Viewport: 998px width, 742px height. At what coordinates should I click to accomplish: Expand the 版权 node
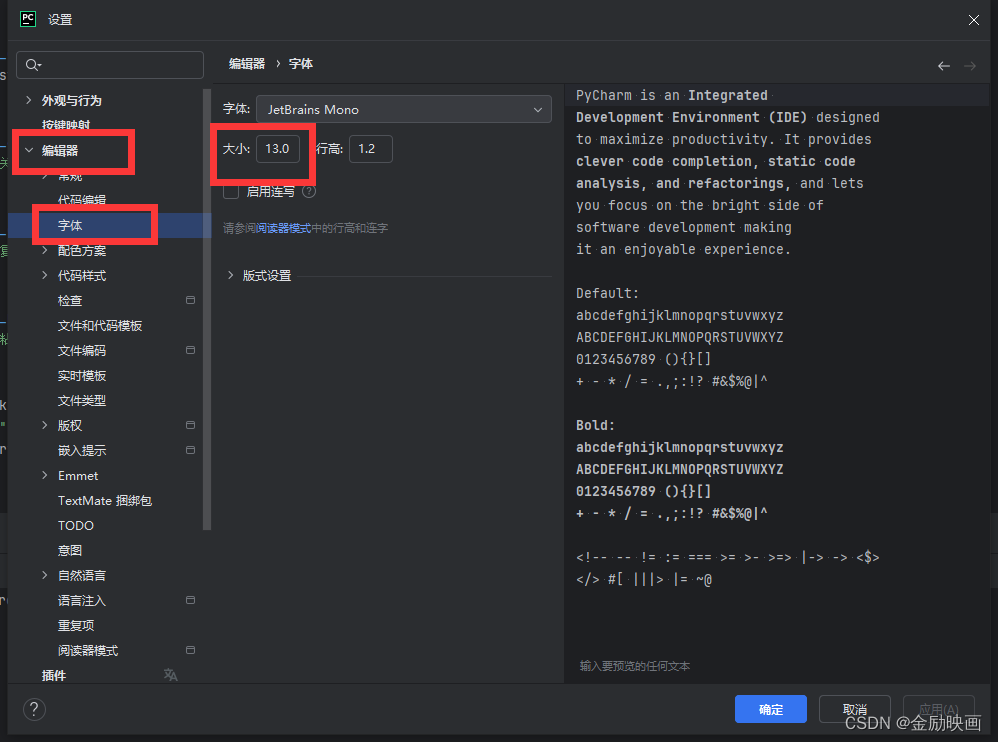point(45,424)
